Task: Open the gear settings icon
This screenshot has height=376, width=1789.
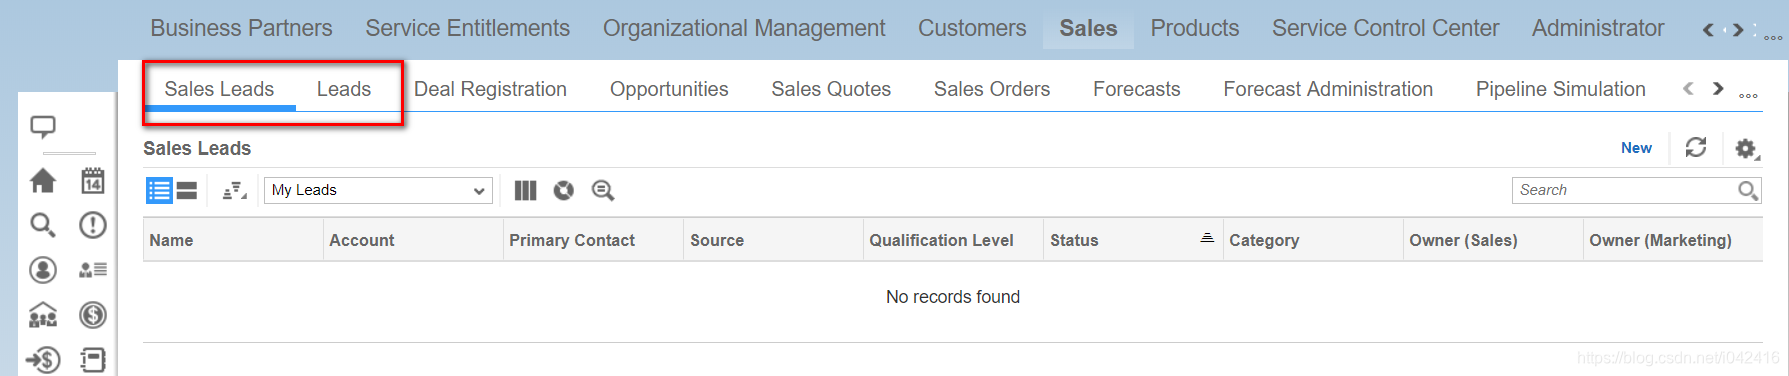Action: (1747, 149)
